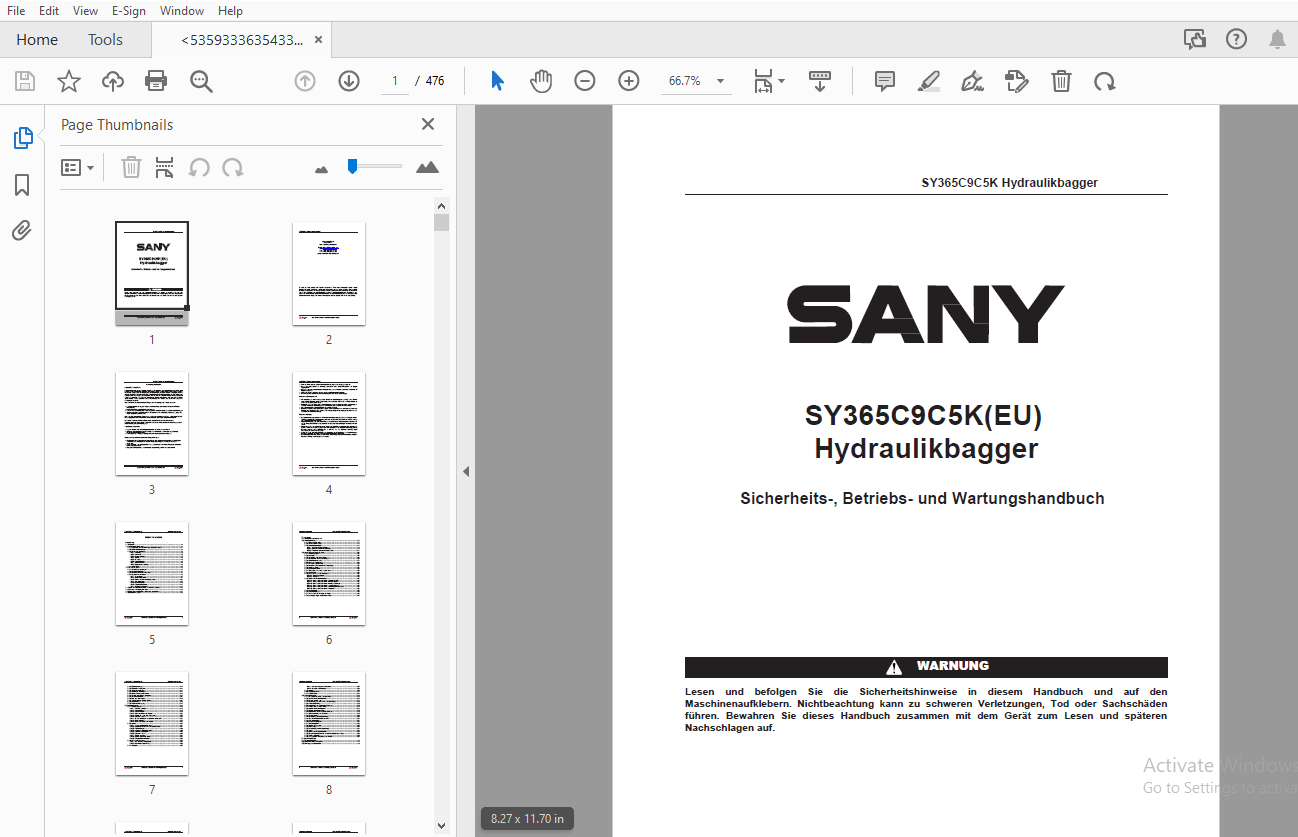
Task: Open the Window menu
Action: (x=182, y=10)
